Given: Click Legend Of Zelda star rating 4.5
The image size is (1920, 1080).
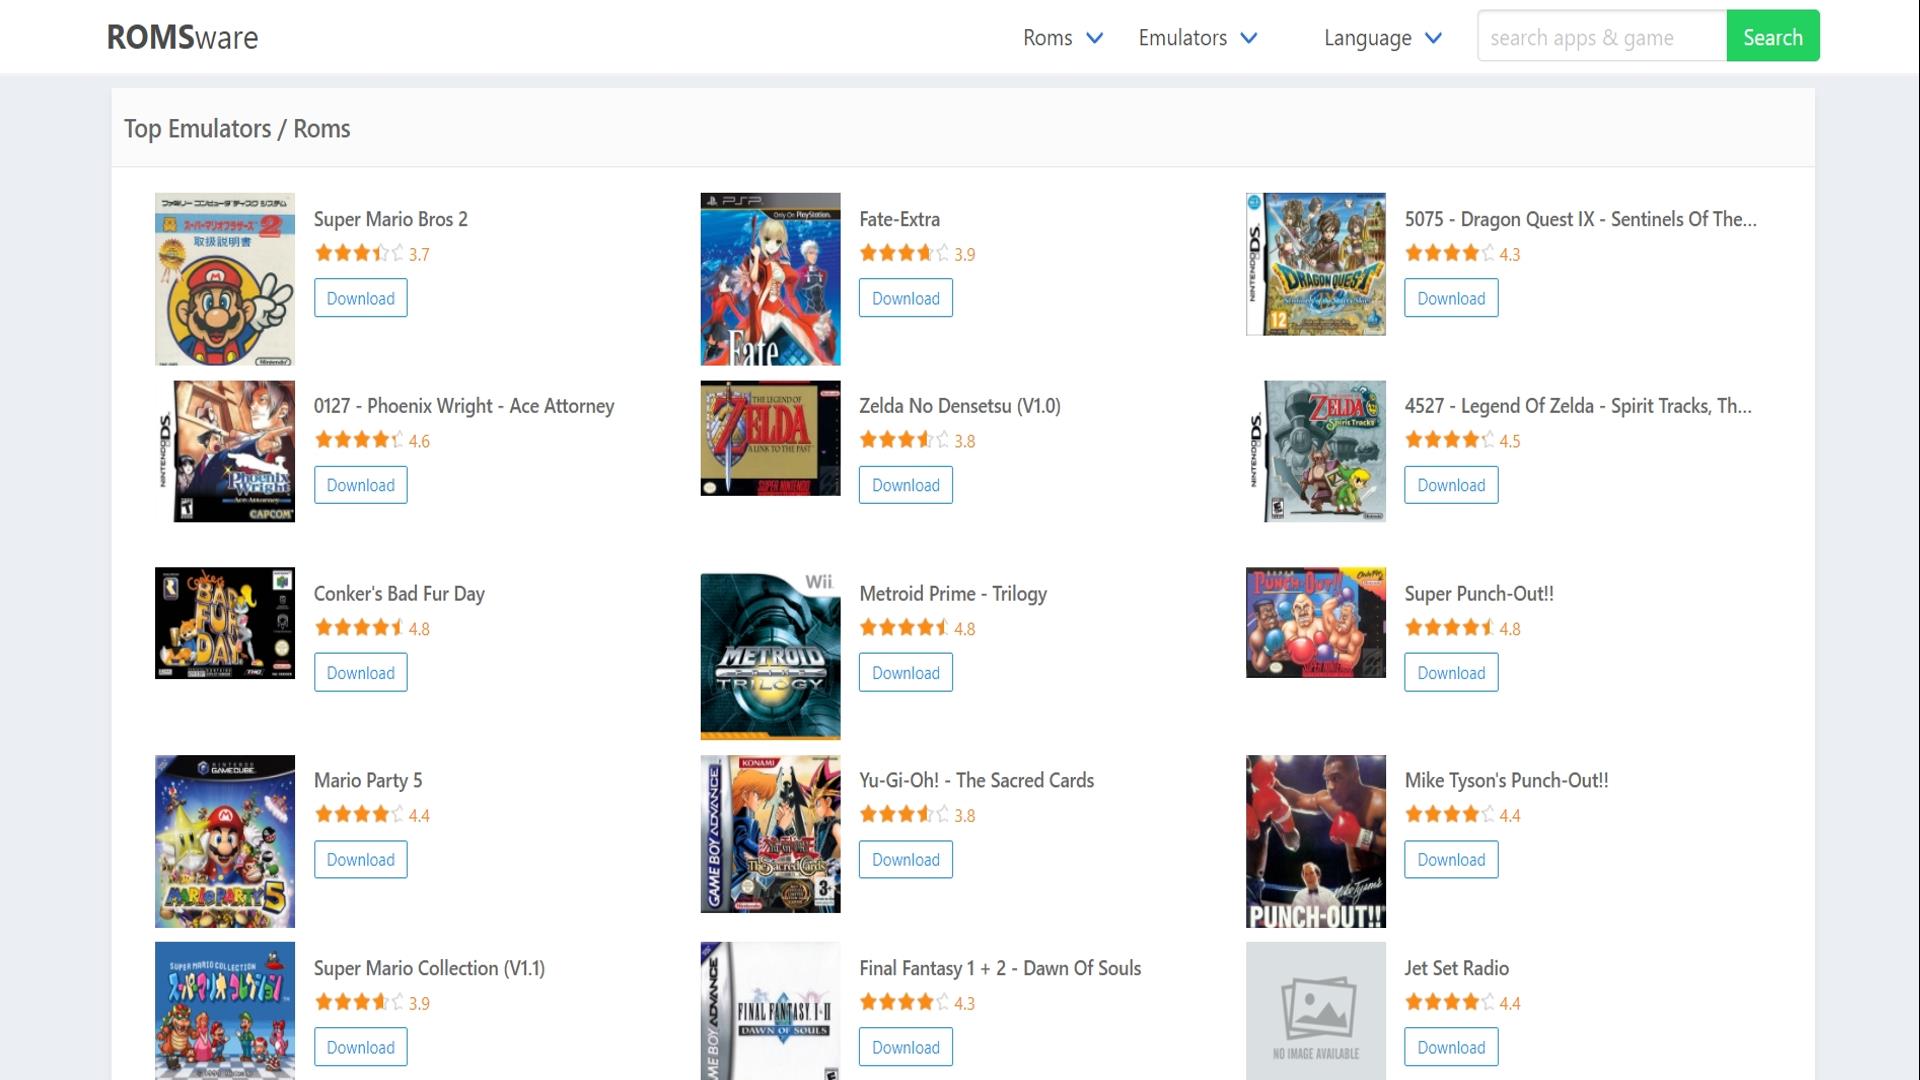Looking at the screenshot, I should [1462, 440].
